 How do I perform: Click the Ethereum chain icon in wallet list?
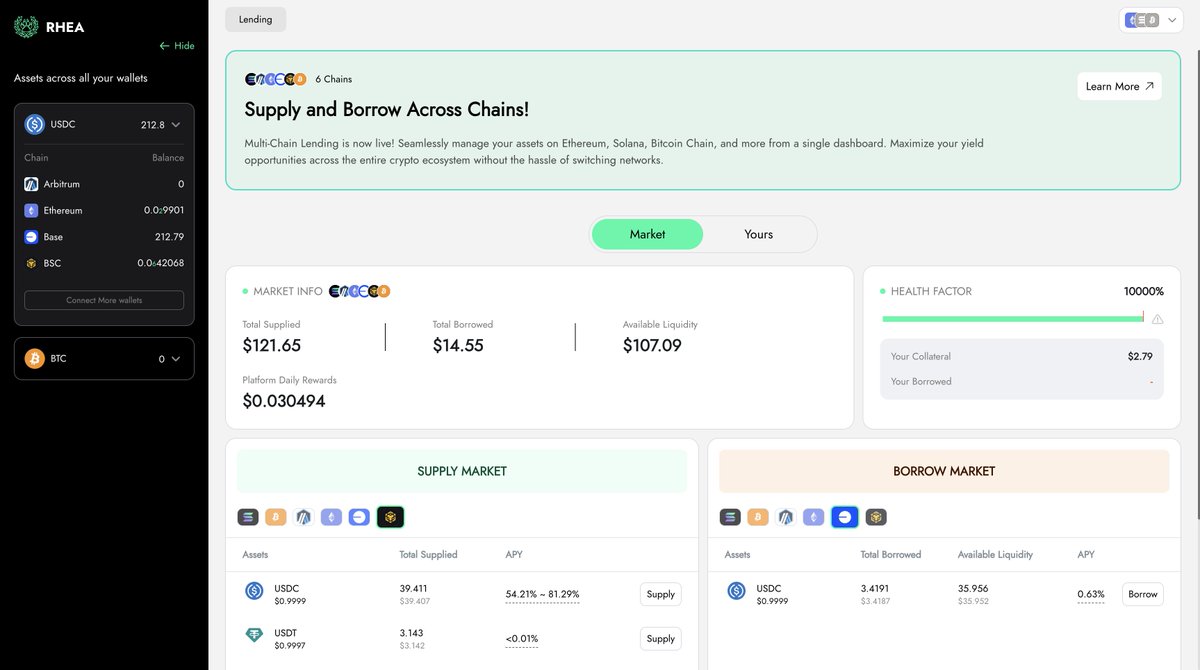click(31, 211)
